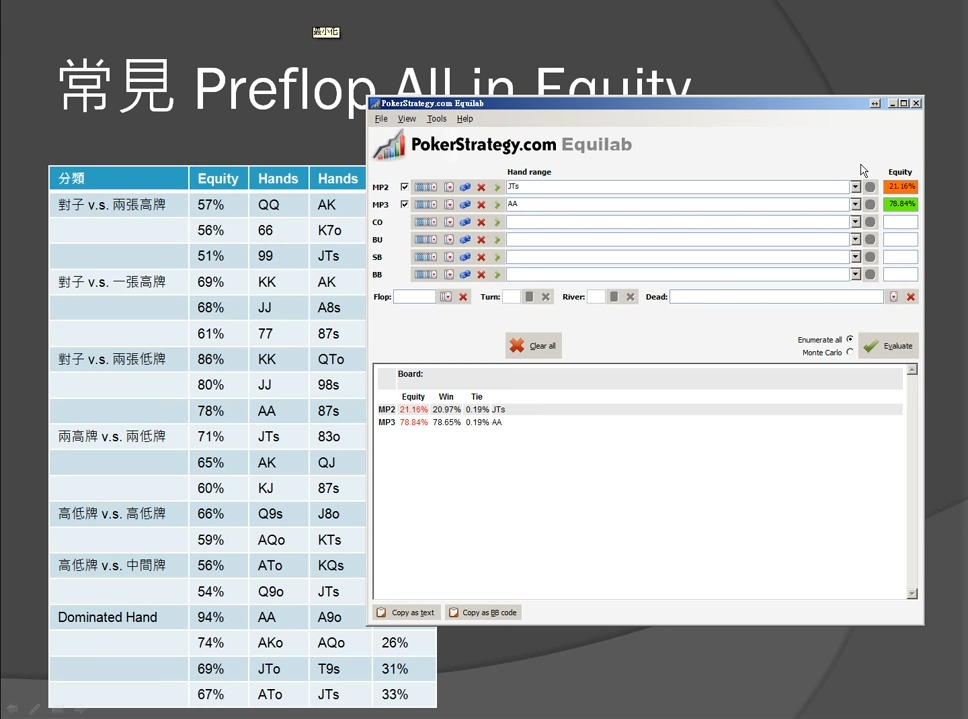Click the green arrow in SB row
The image size is (968, 719).
pyautogui.click(x=497, y=257)
